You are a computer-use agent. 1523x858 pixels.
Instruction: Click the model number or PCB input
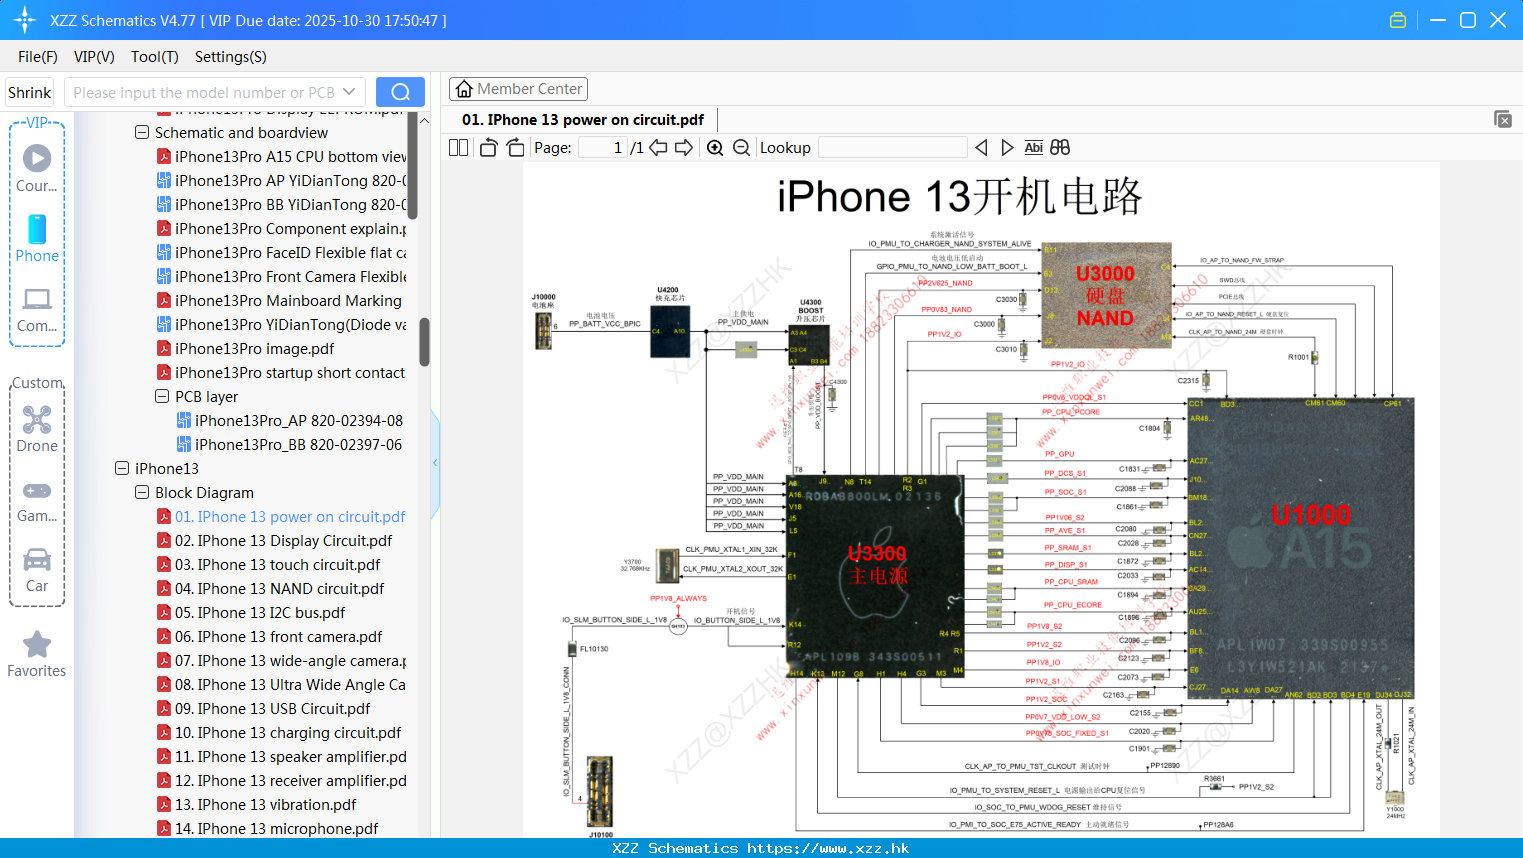pos(204,92)
